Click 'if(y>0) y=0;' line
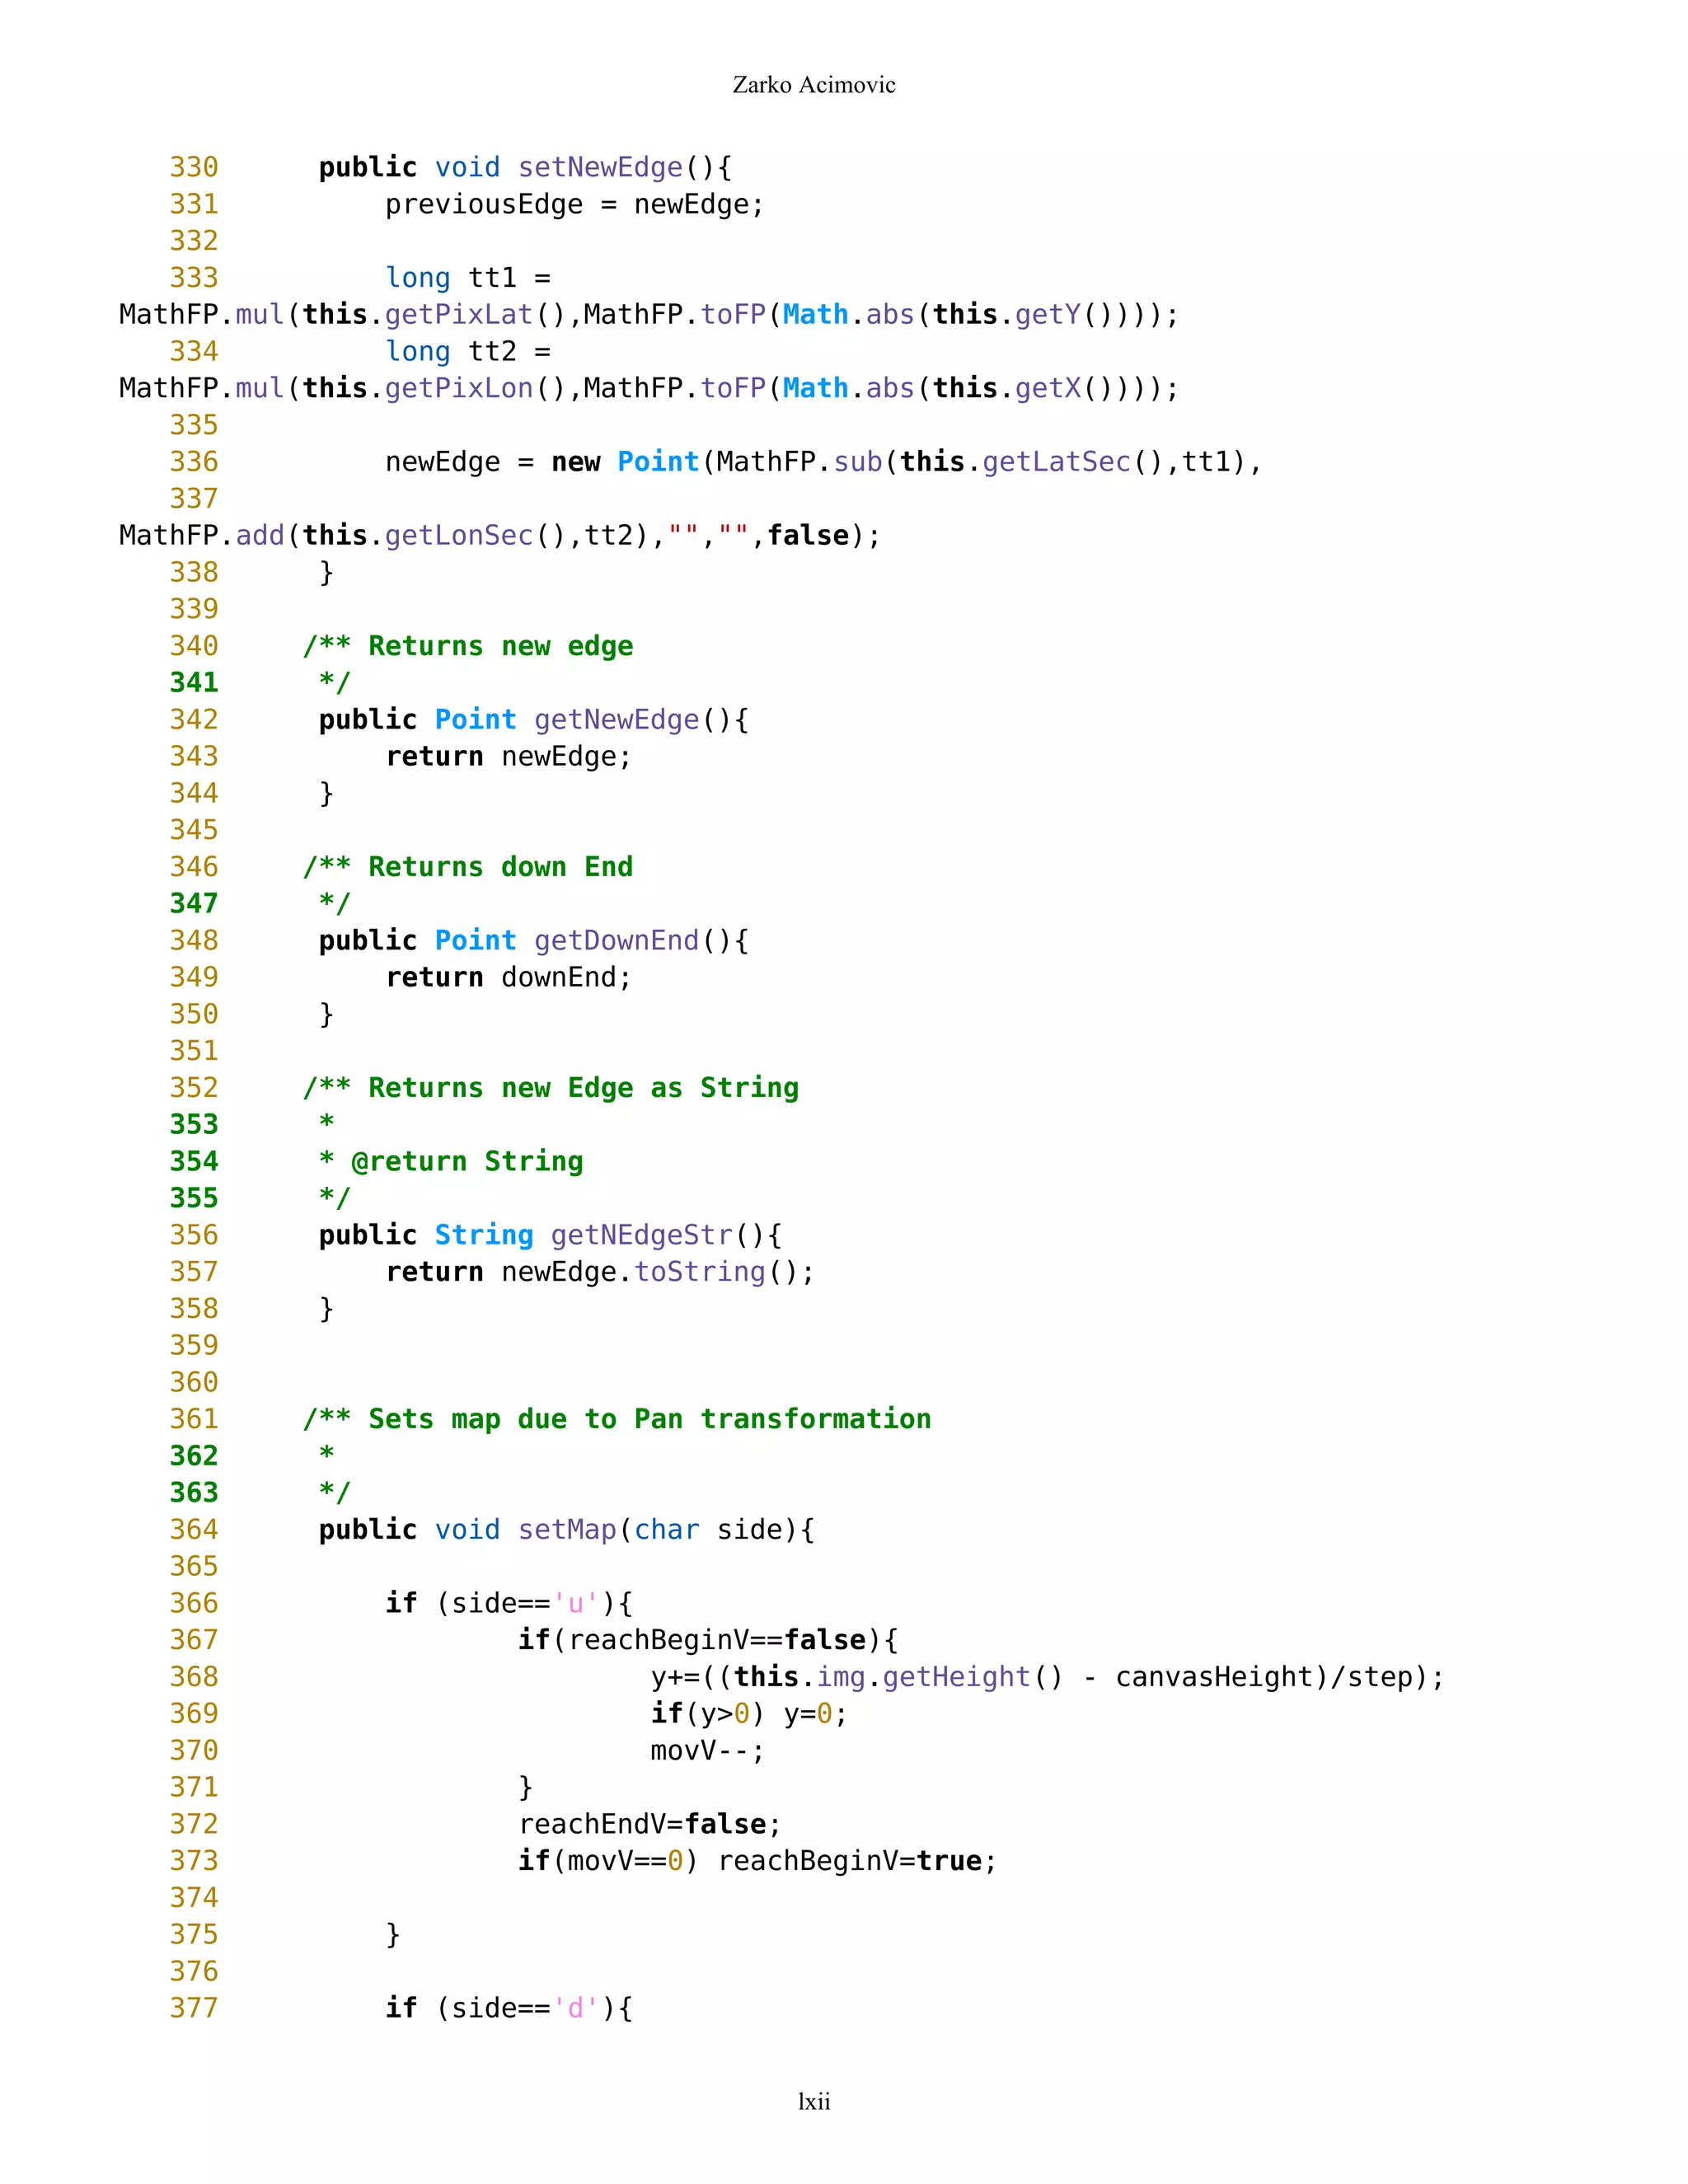The width and height of the screenshot is (1688, 2184). coord(749,1714)
